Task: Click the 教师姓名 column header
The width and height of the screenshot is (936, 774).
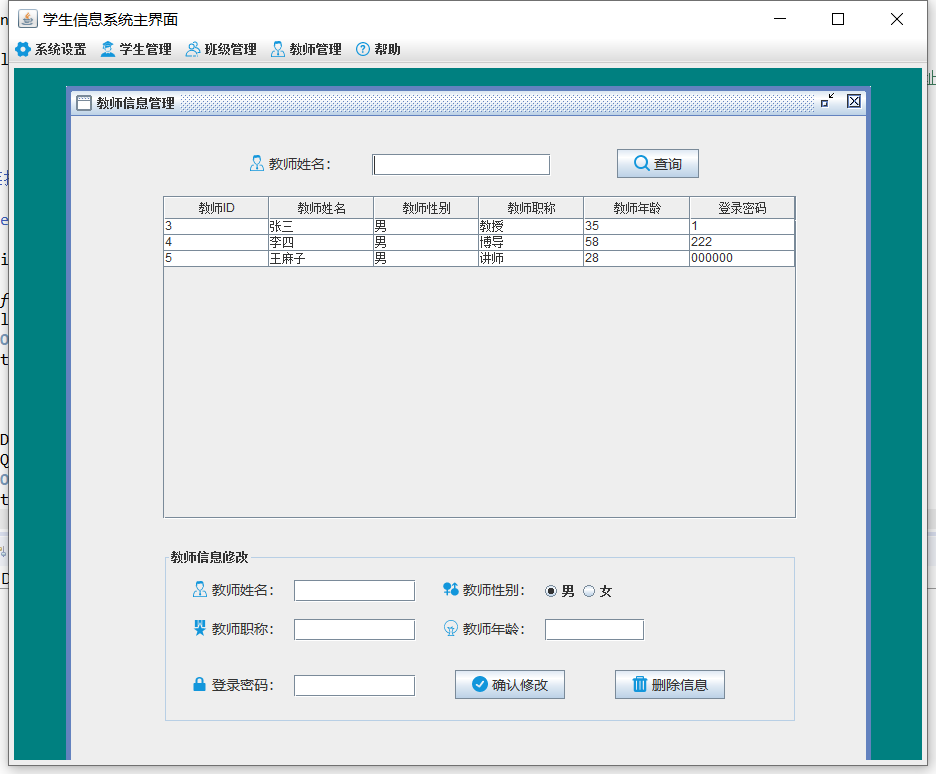Action: pyautogui.click(x=321, y=208)
